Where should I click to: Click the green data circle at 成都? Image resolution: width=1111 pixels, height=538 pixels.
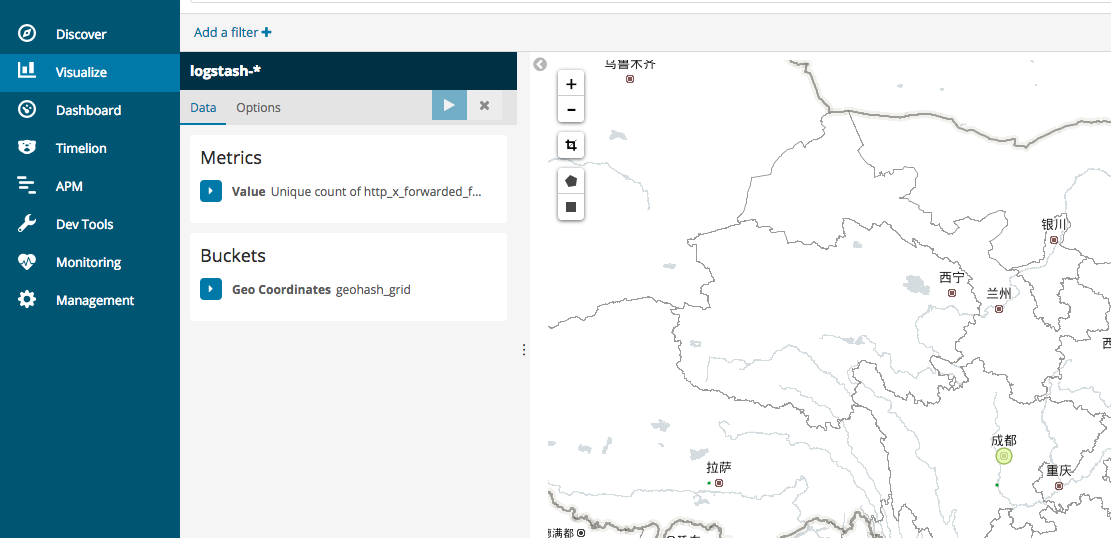pos(1003,456)
